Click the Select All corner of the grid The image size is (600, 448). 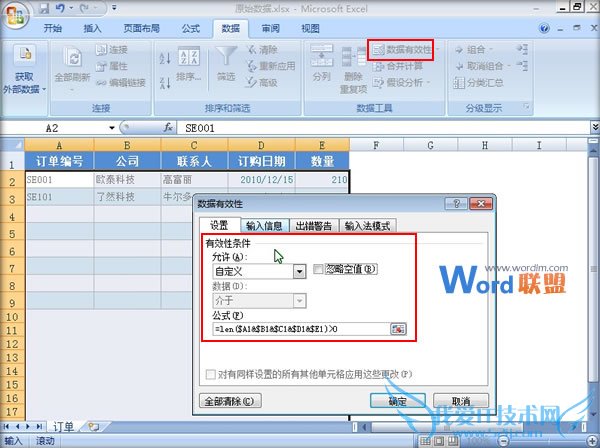tap(12, 145)
